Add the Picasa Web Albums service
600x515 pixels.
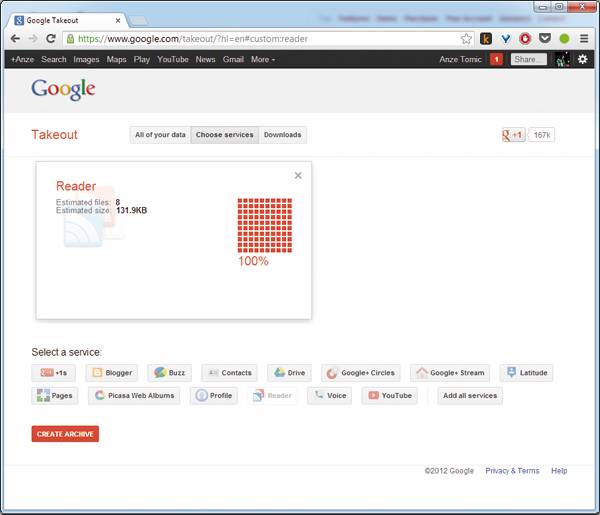click(134, 396)
